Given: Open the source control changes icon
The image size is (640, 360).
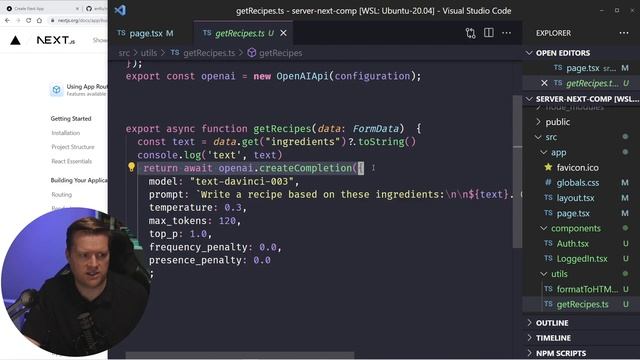Looking at the screenshot, I should point(470,33).
